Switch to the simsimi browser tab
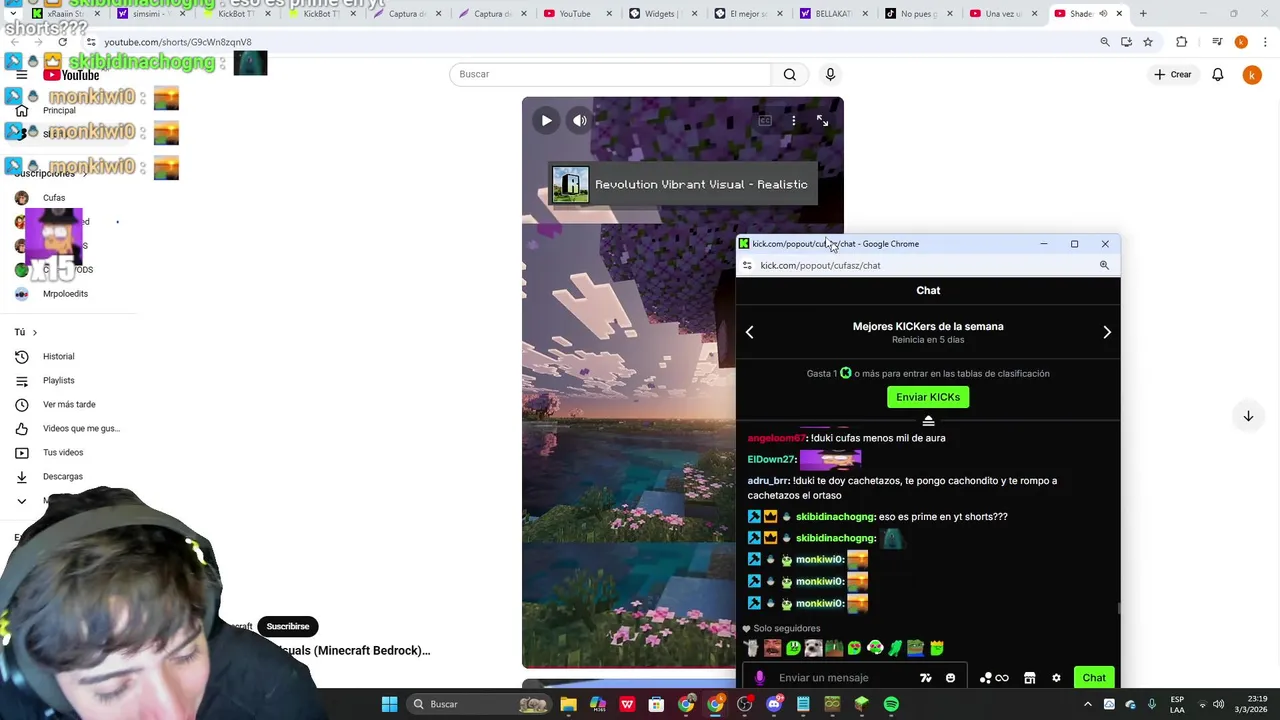The width and height of the screenshot is (1280, 720). tap(153, 14)
